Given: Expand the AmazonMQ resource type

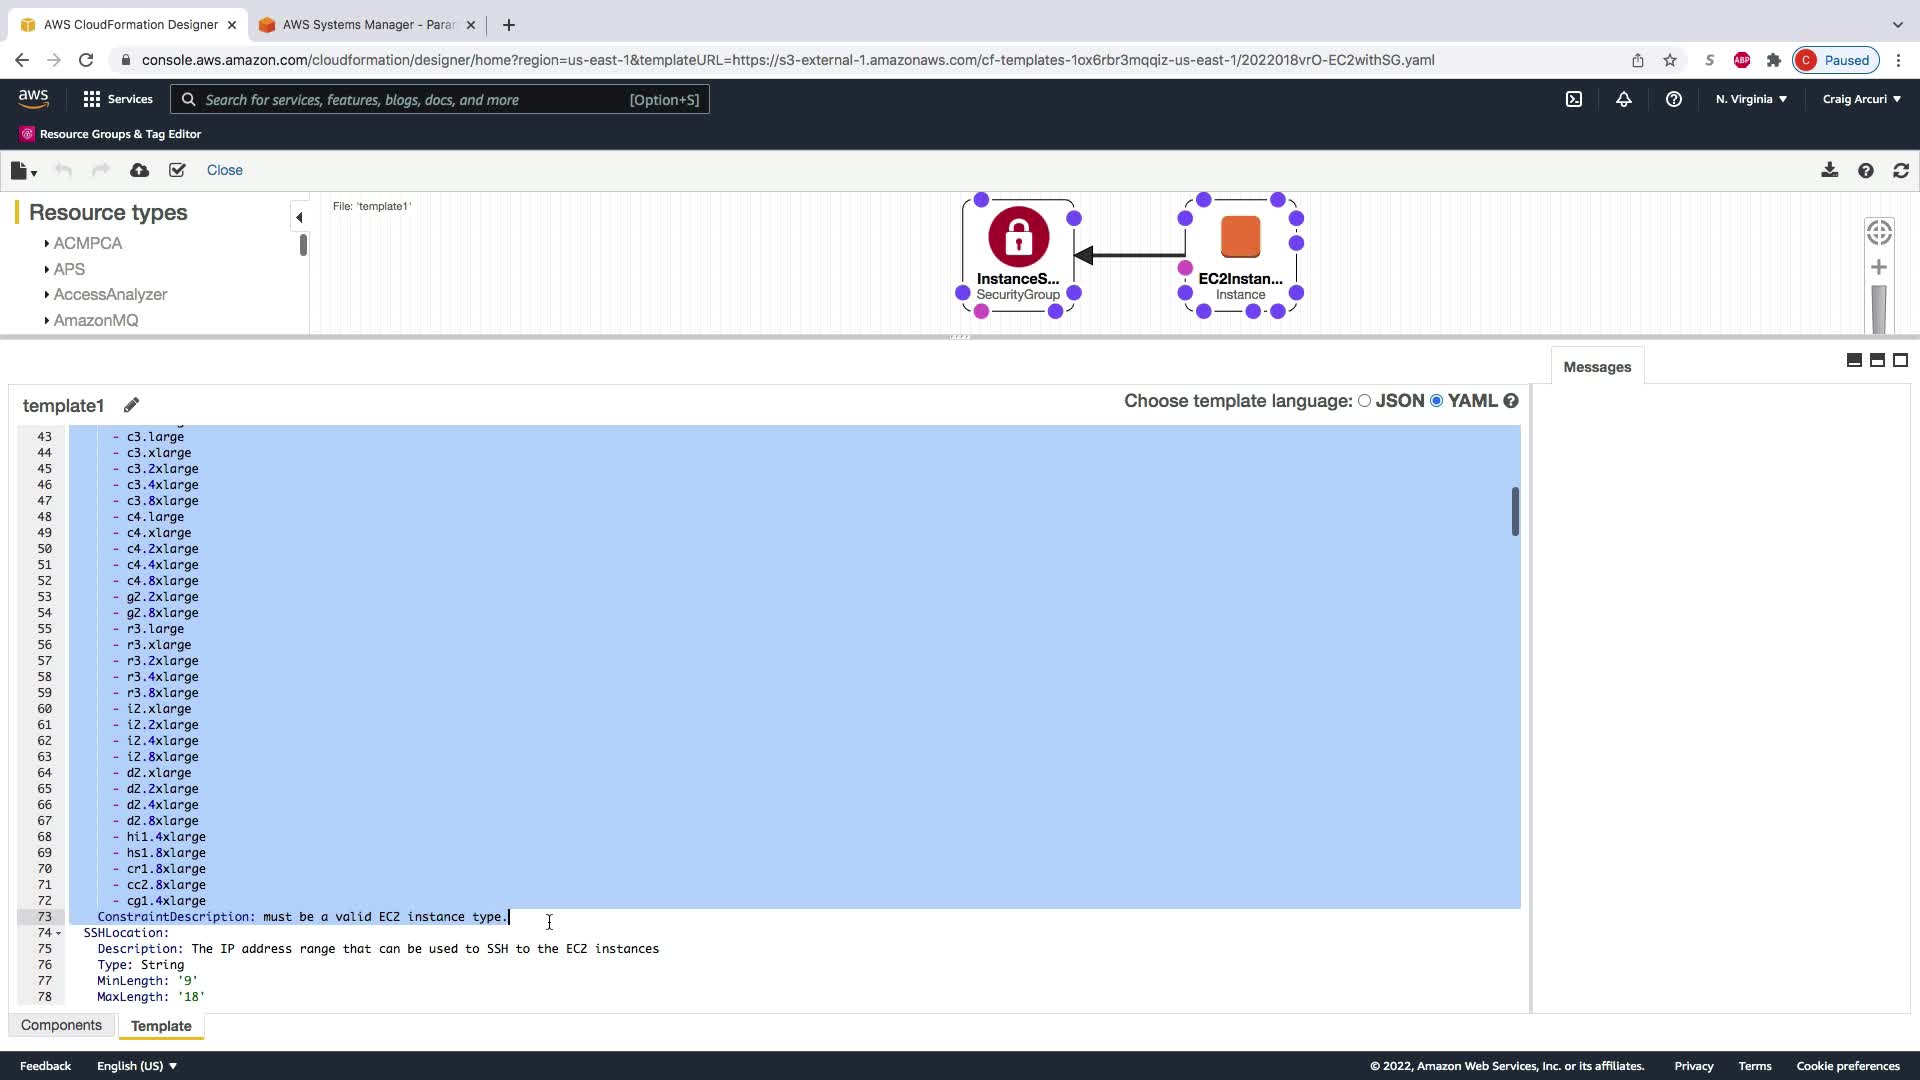Looking at the screenshot, I should pos(95,320).
